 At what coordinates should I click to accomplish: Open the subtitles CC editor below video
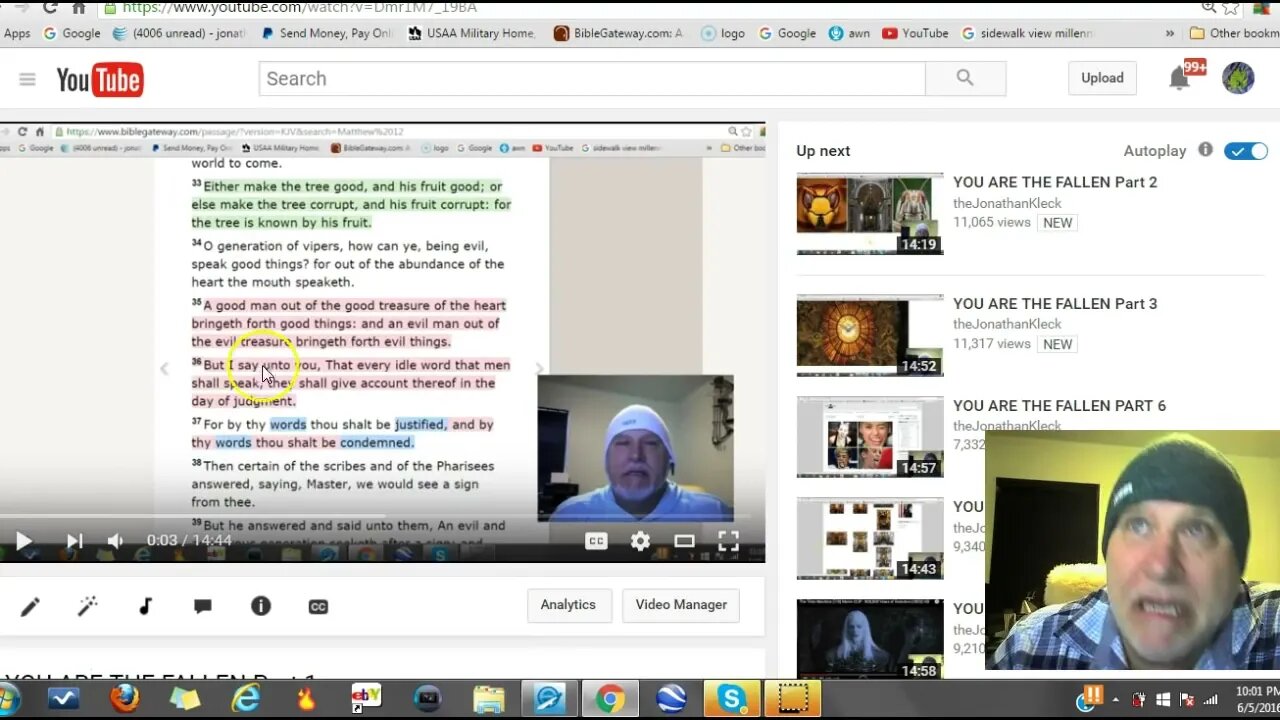[318, 606]
